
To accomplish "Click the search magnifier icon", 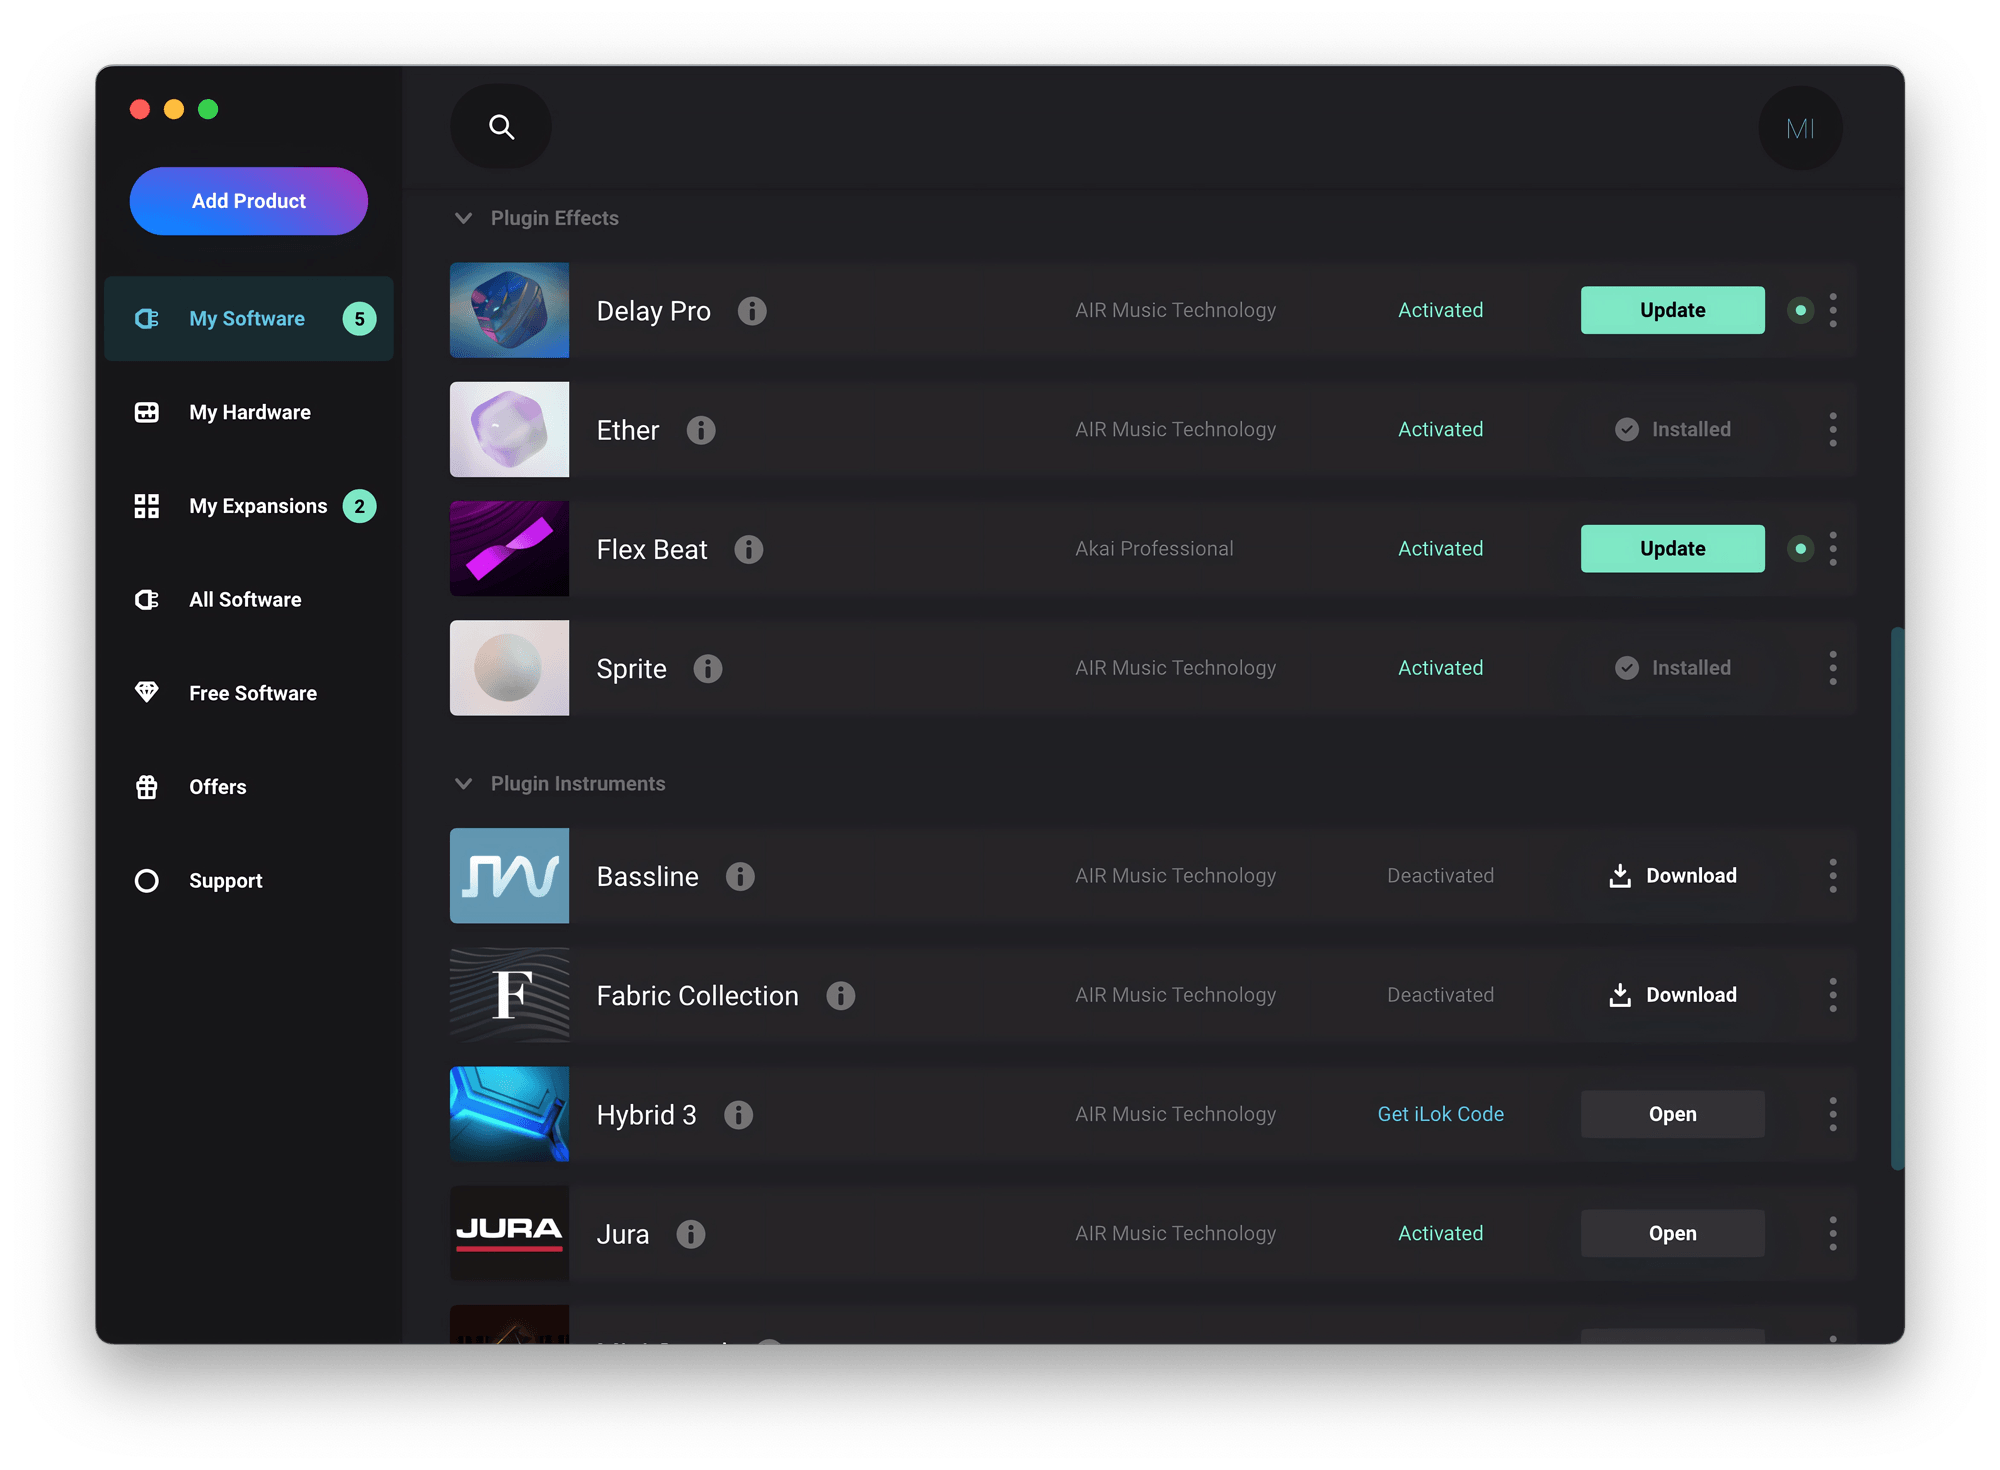I will (x=501, y=127).
